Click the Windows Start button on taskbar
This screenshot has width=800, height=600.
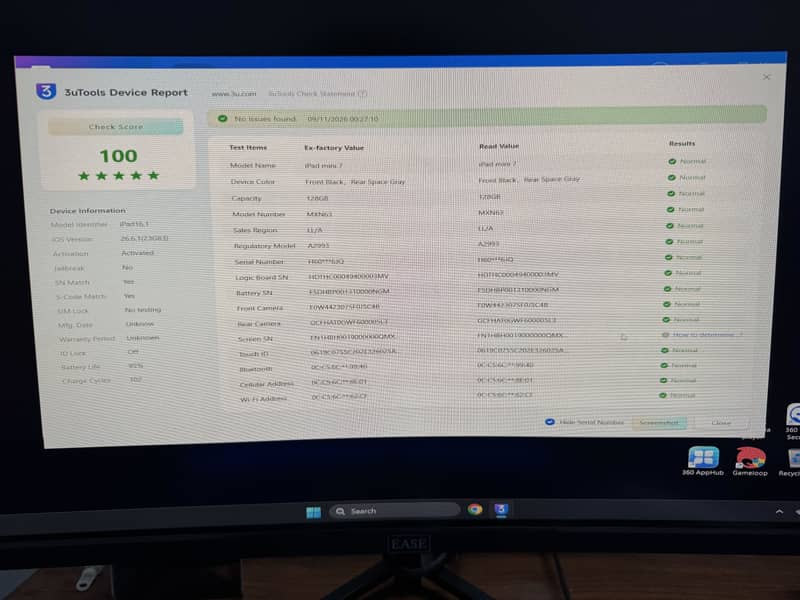[x=313, y=512]
